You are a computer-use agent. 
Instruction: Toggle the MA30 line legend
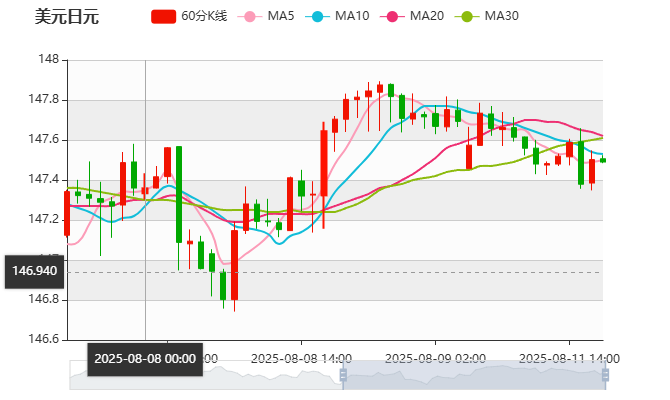(487, 16)
